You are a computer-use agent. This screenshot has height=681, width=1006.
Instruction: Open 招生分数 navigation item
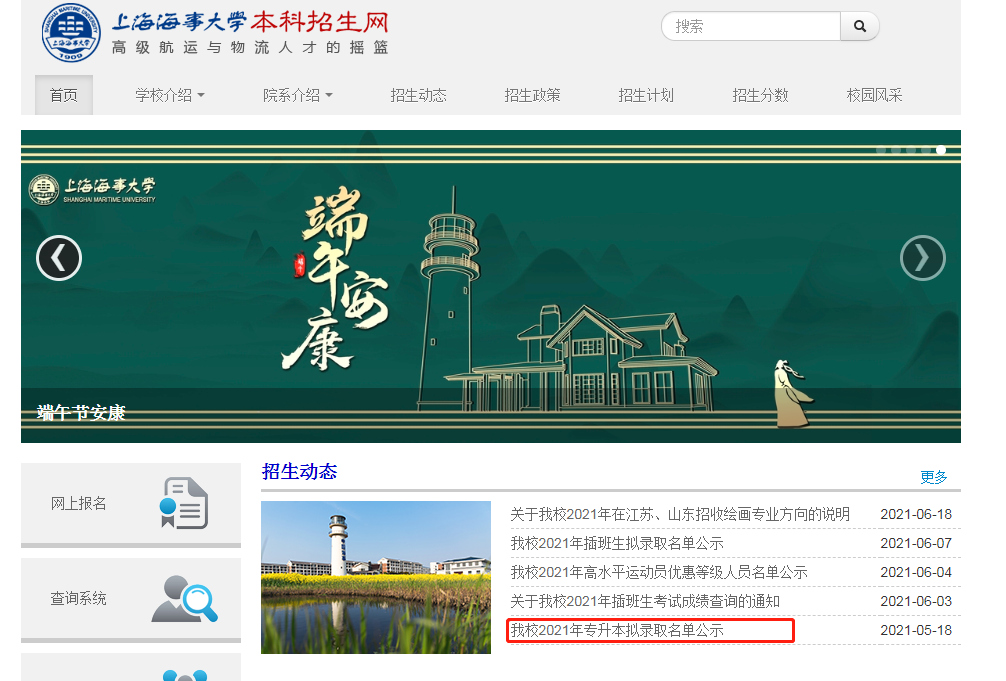(760, 95)
